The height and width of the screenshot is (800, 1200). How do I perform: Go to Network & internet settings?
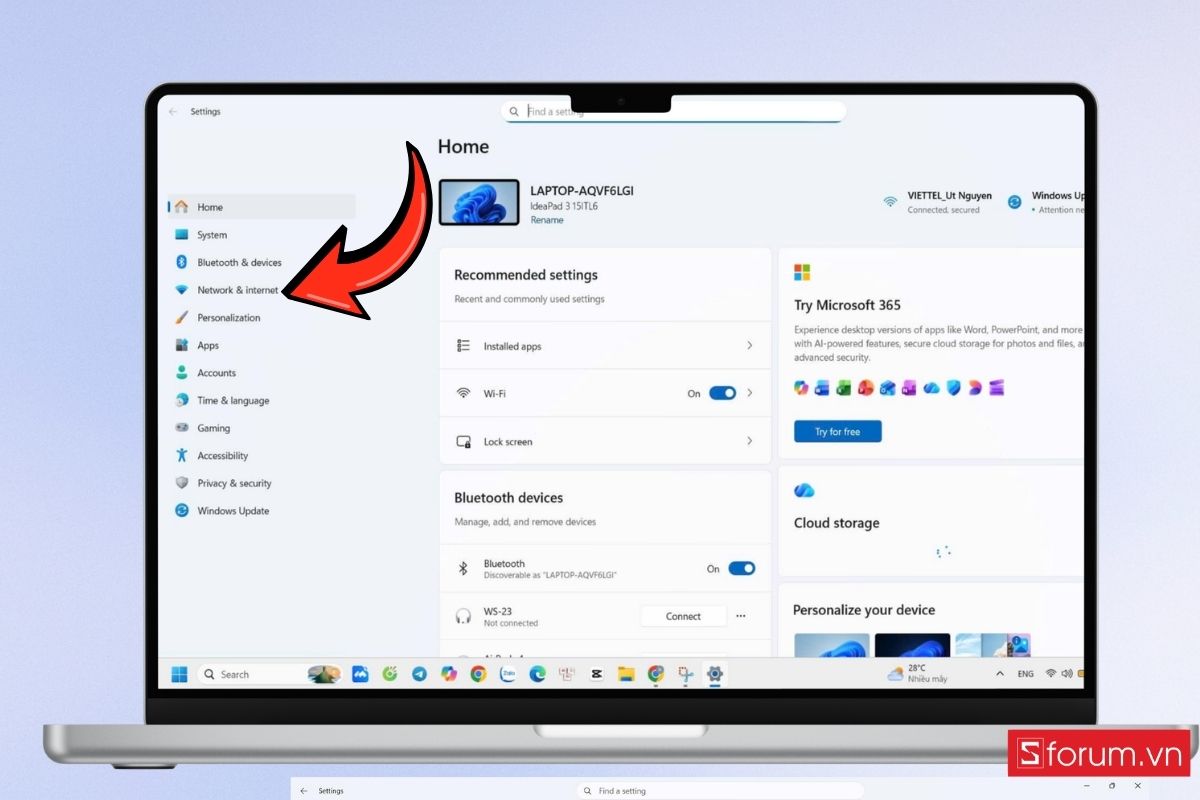[x=238, y=290]
